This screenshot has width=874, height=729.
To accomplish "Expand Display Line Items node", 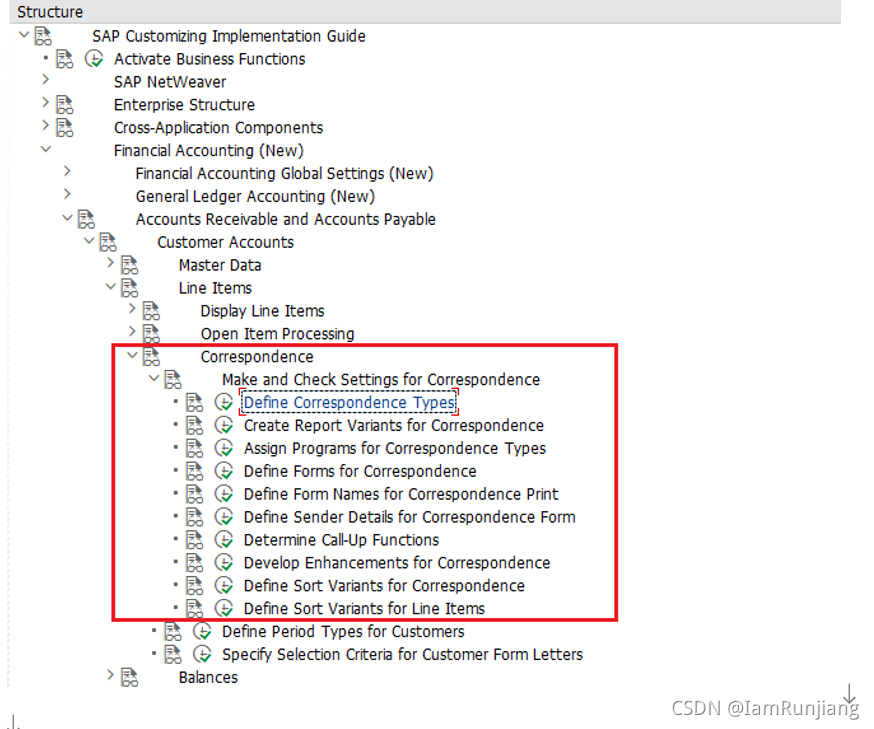I will 132,308.
